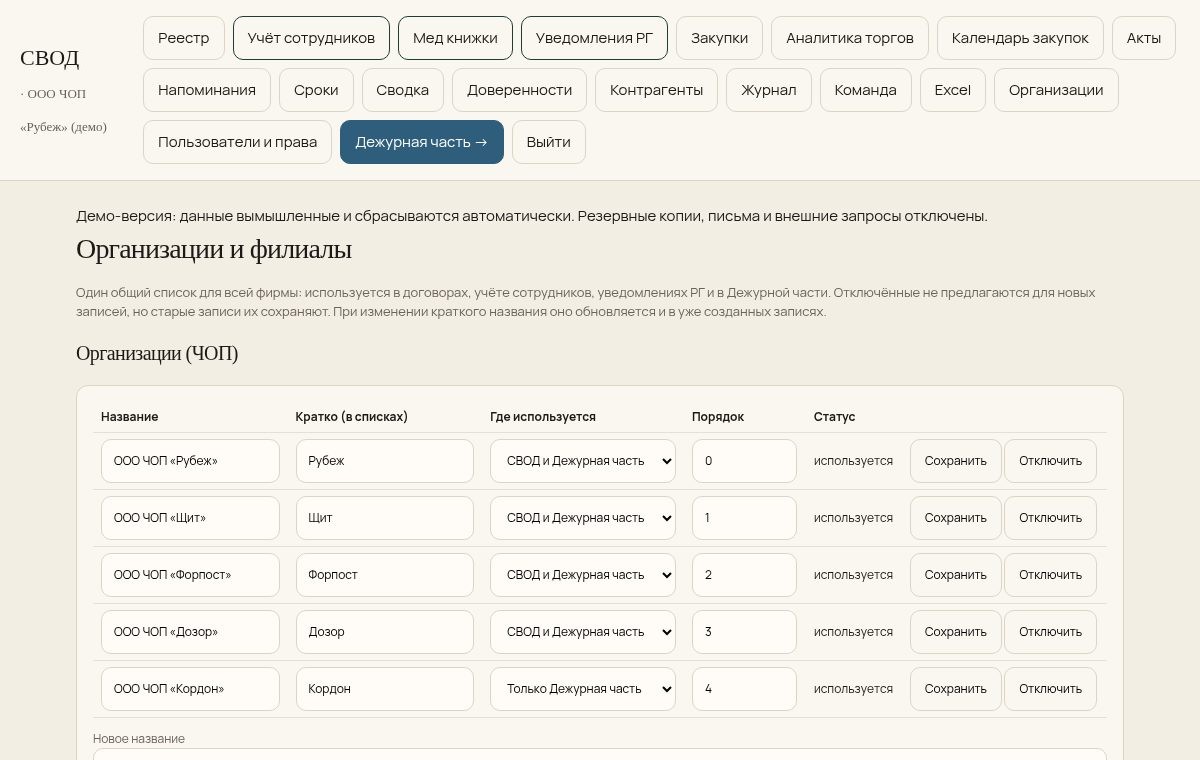Click the Организации (ЧОП) heading
This screenshot has width=1200, height=760.
(157, 353)
